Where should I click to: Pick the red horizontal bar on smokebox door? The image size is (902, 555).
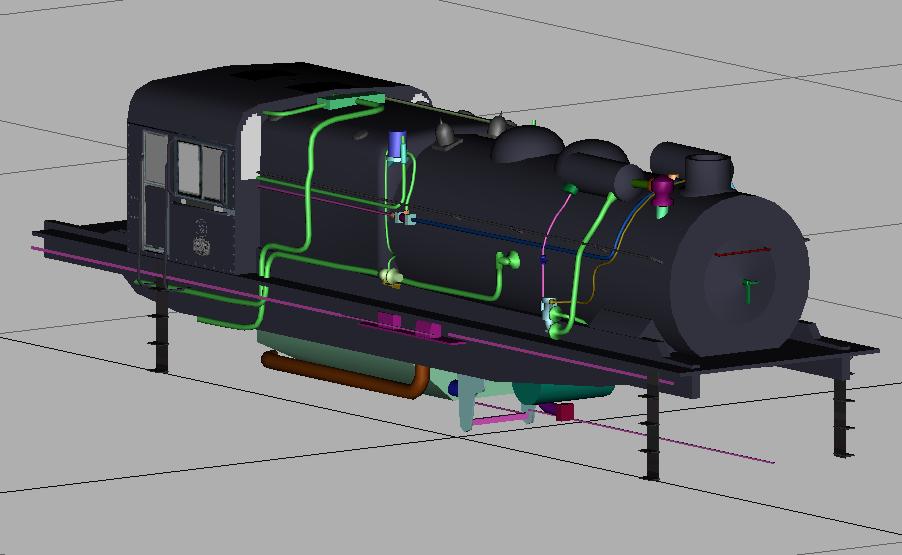742,253
